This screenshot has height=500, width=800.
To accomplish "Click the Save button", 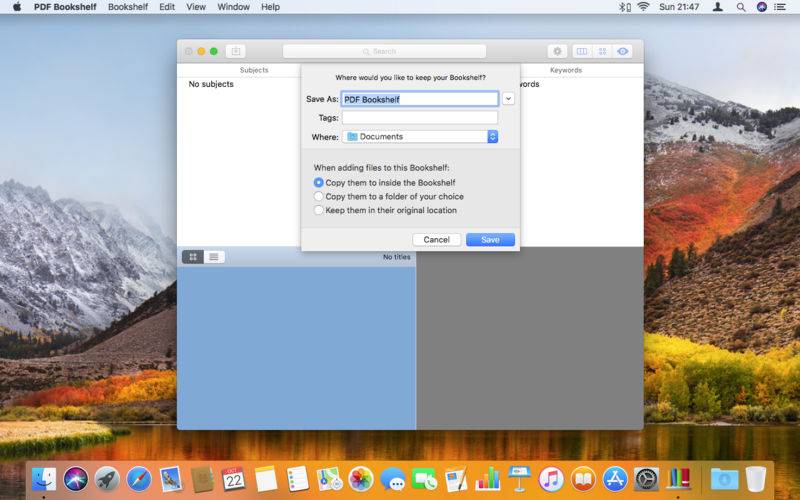I will (490, 239).
